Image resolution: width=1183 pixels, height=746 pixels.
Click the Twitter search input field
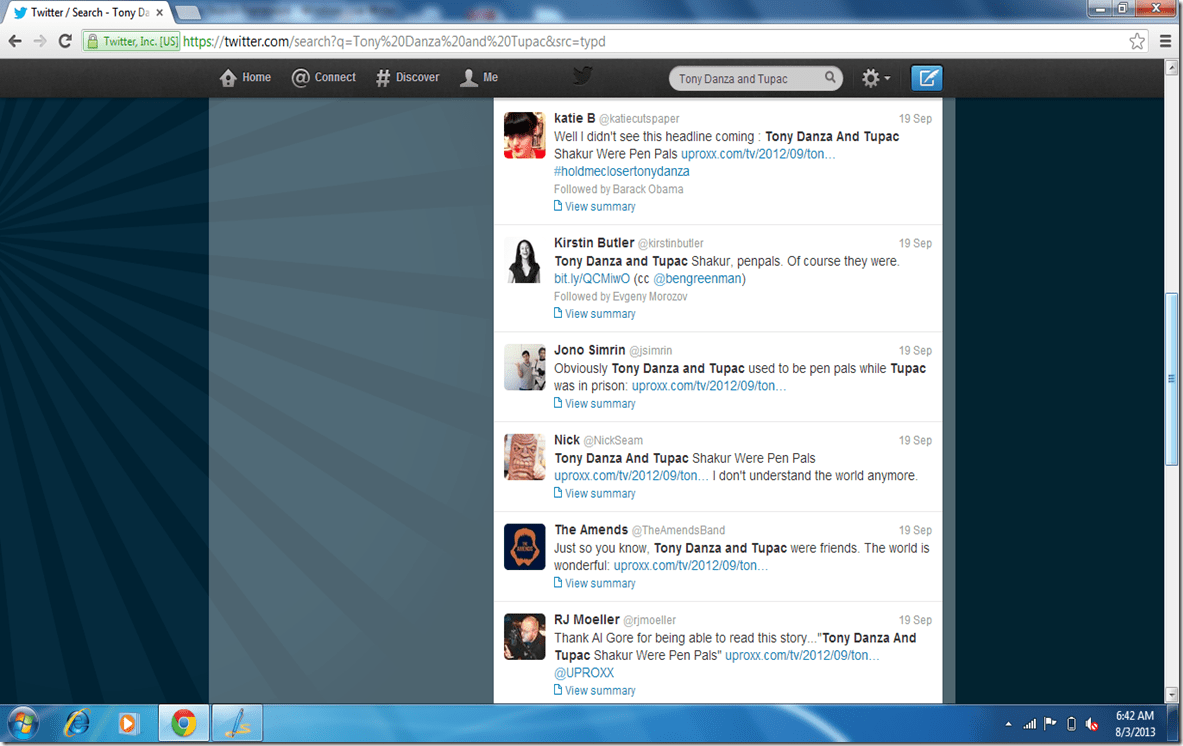[x=745, y=79]
